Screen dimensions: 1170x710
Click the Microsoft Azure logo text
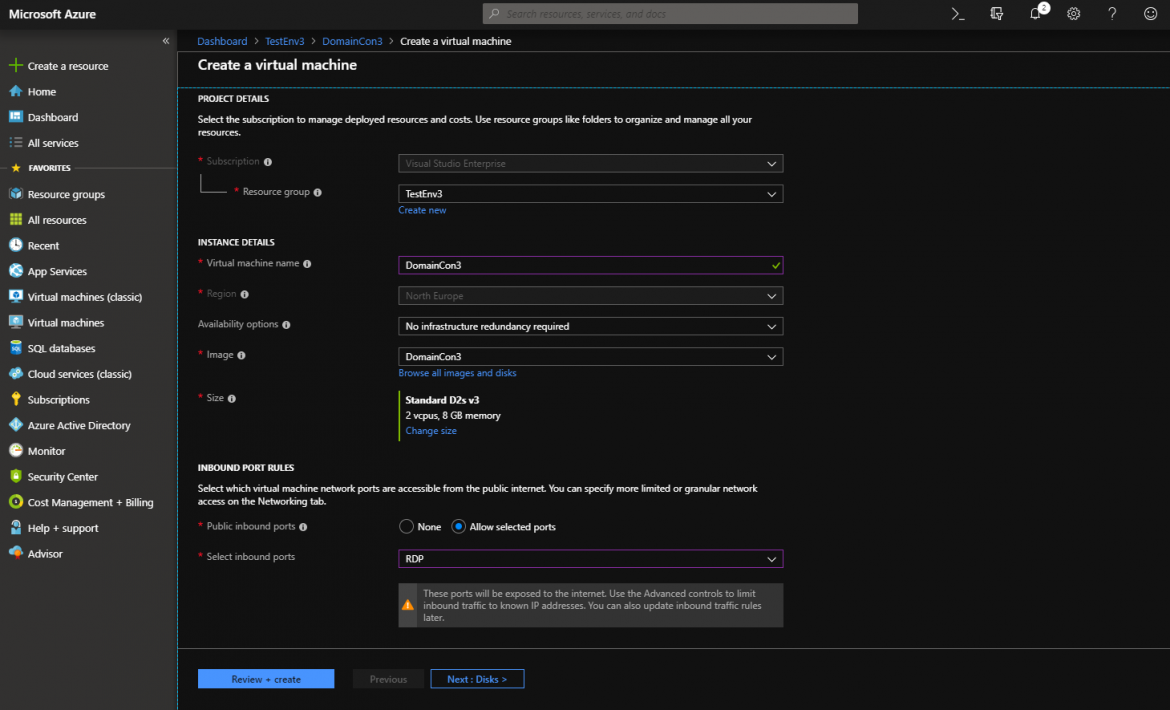pos(52,14)
